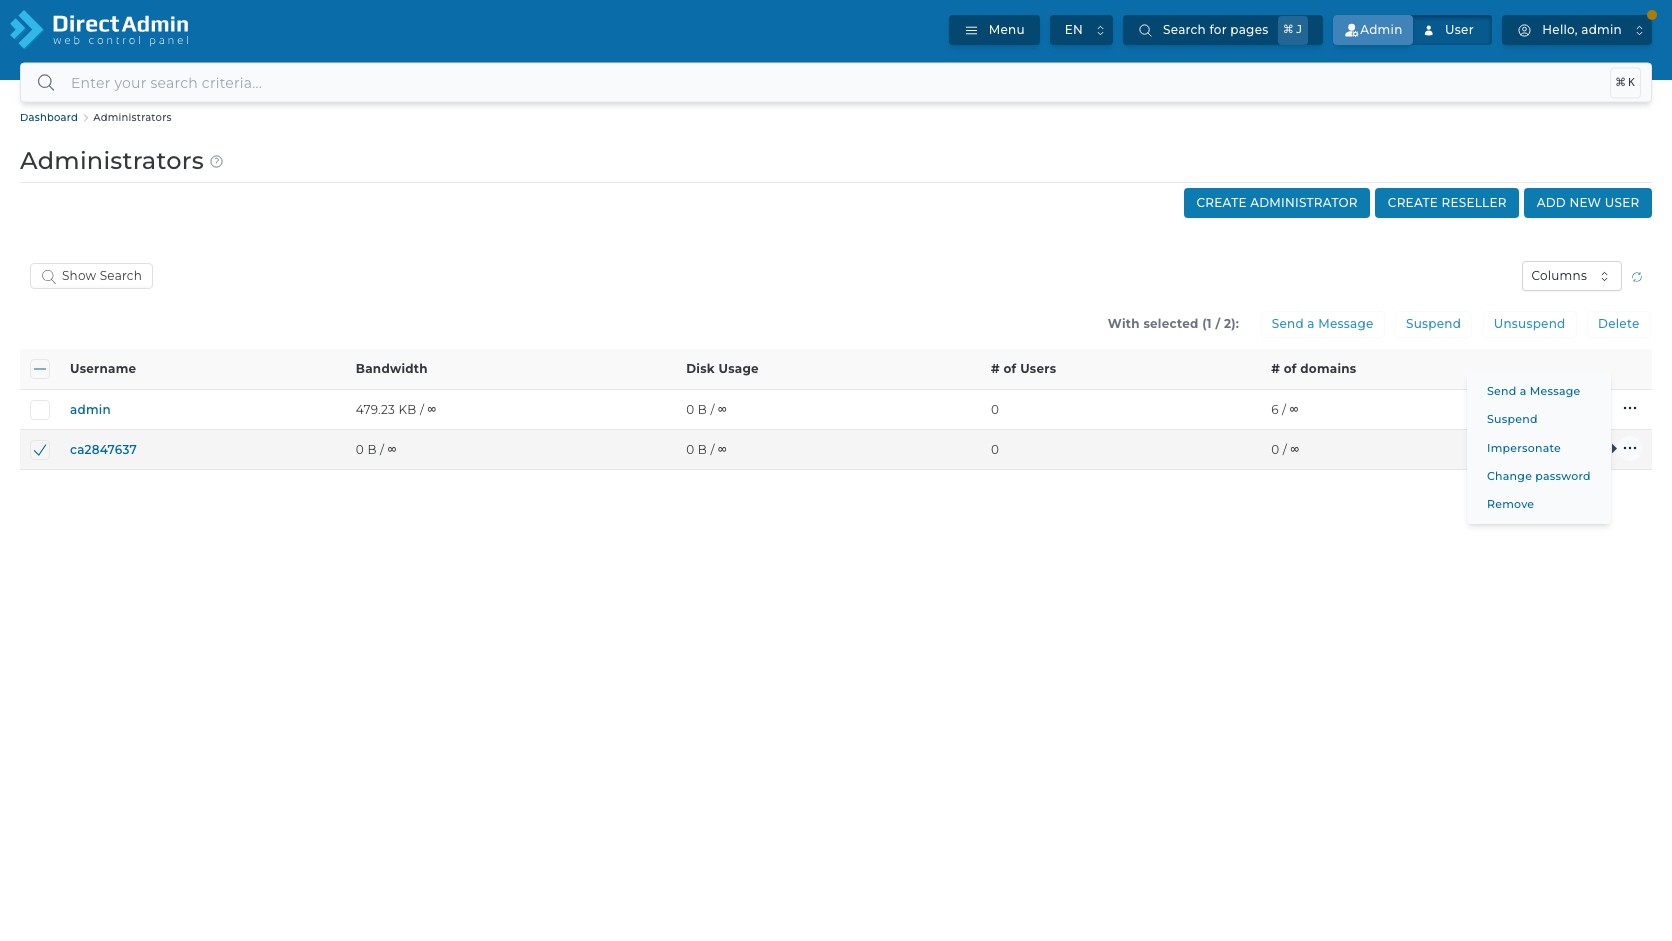Screen dimensions: 1672x941
Task: Click the # of Users column header
Action: point(1023,369)
